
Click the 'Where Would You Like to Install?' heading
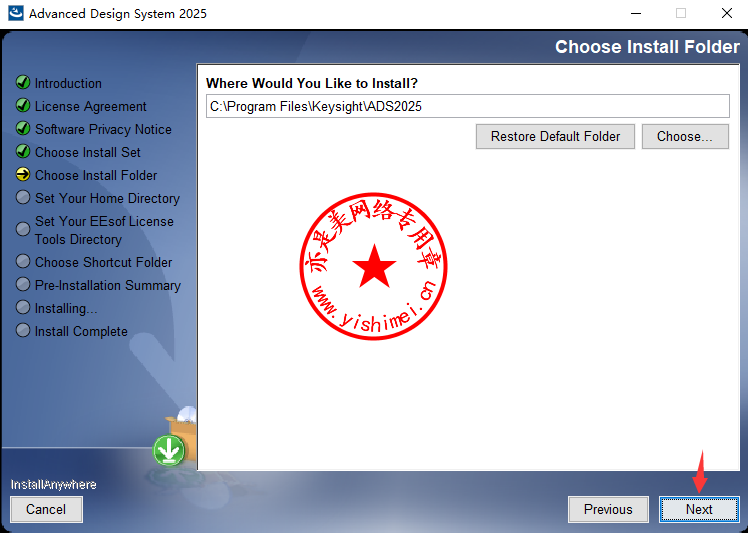[x=312, y=84]
